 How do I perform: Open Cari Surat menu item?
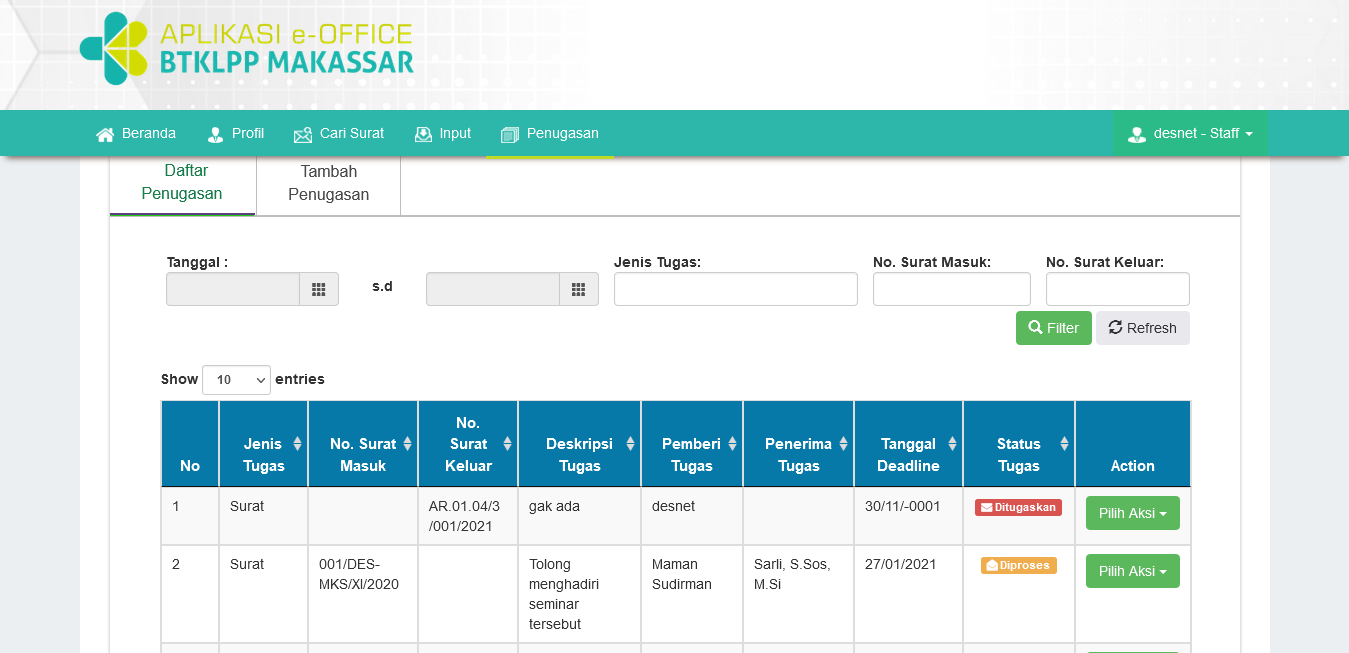pyautogui.click(x=339, y=134)
